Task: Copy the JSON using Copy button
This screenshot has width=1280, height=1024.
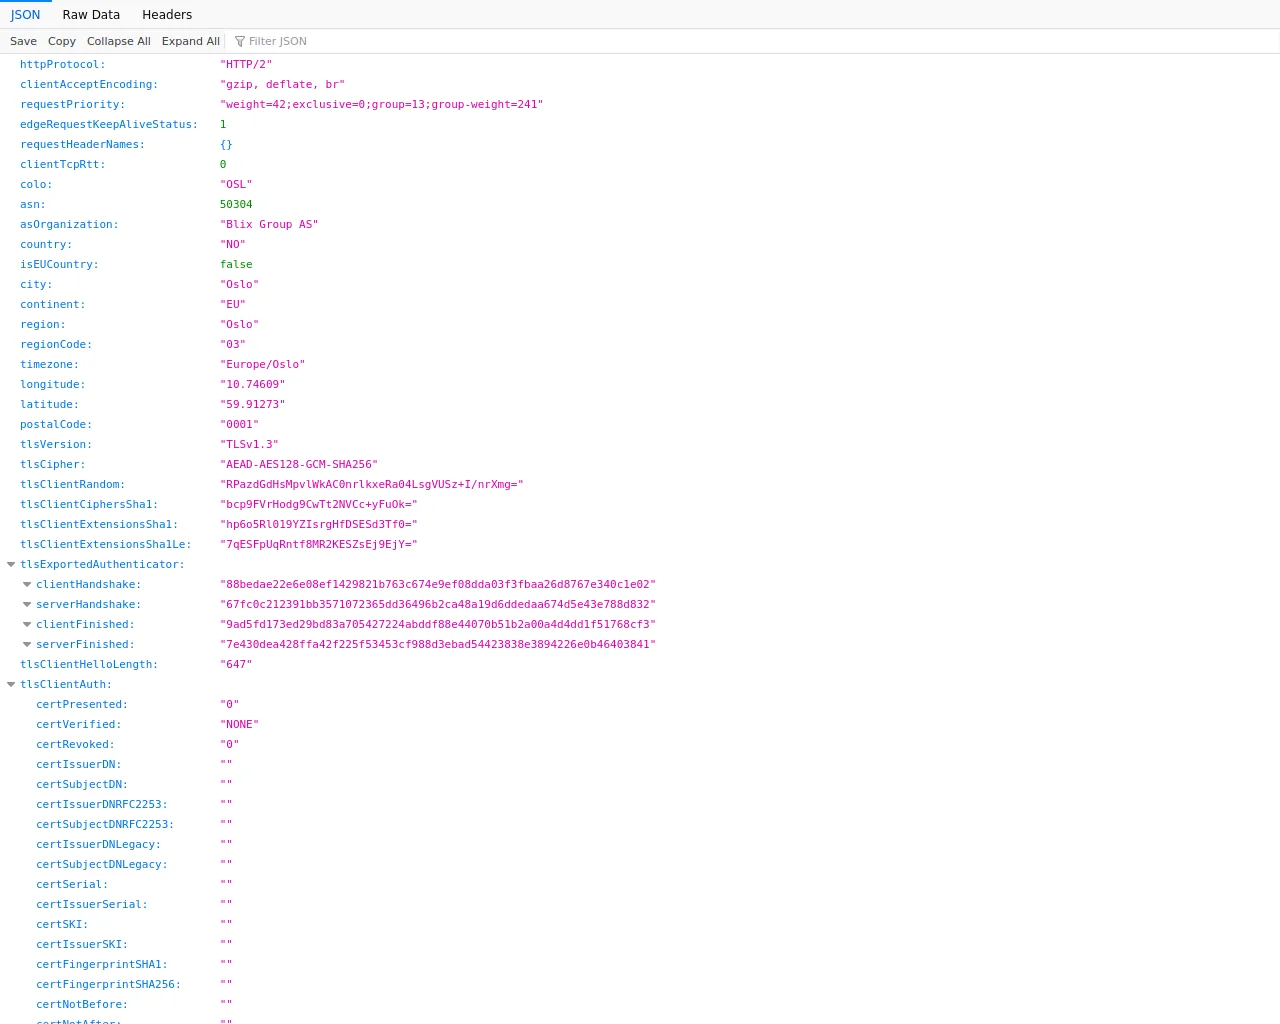Action: click(61, 41)
